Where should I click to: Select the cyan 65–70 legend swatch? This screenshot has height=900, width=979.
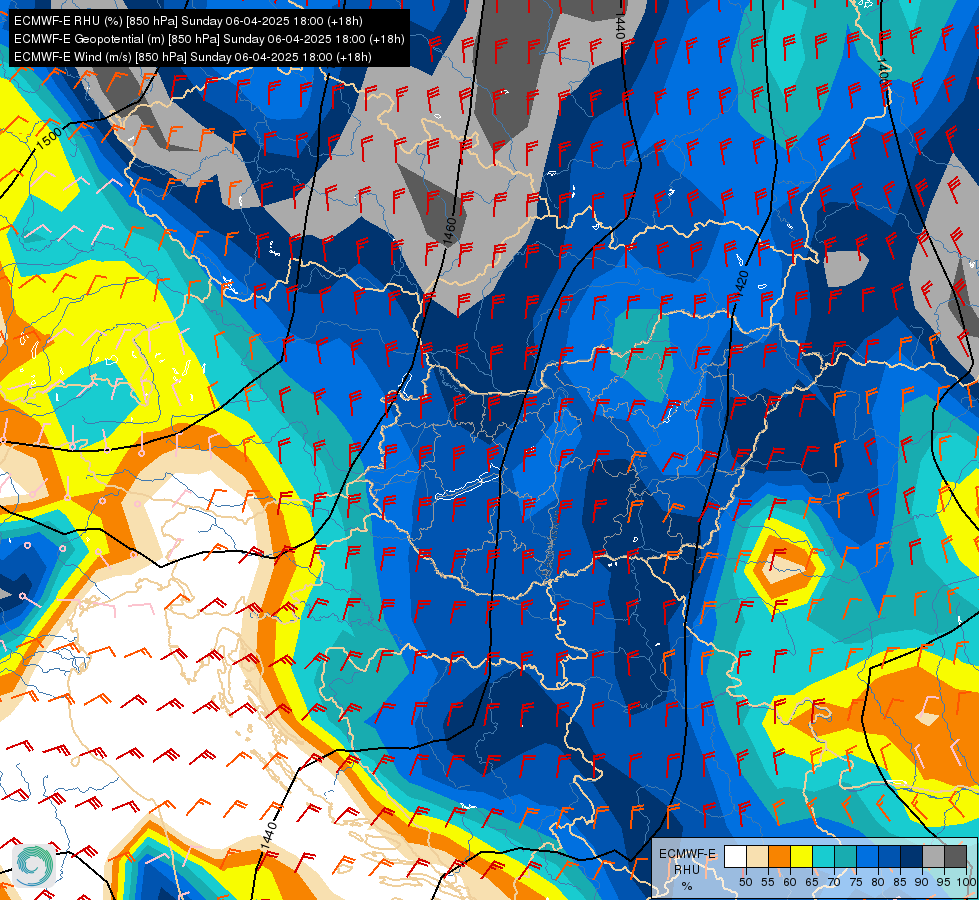pos(824,856)
